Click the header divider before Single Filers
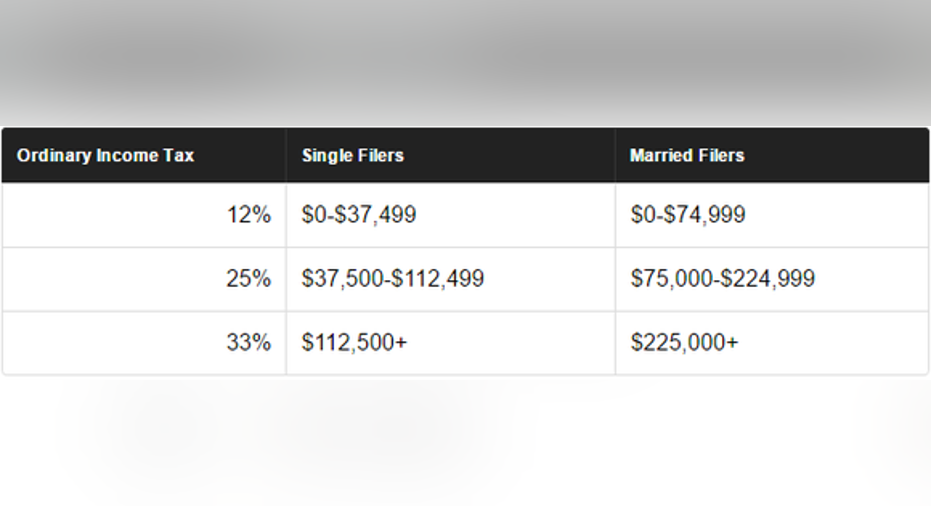 pyautogui.click(x=286, y=156)
